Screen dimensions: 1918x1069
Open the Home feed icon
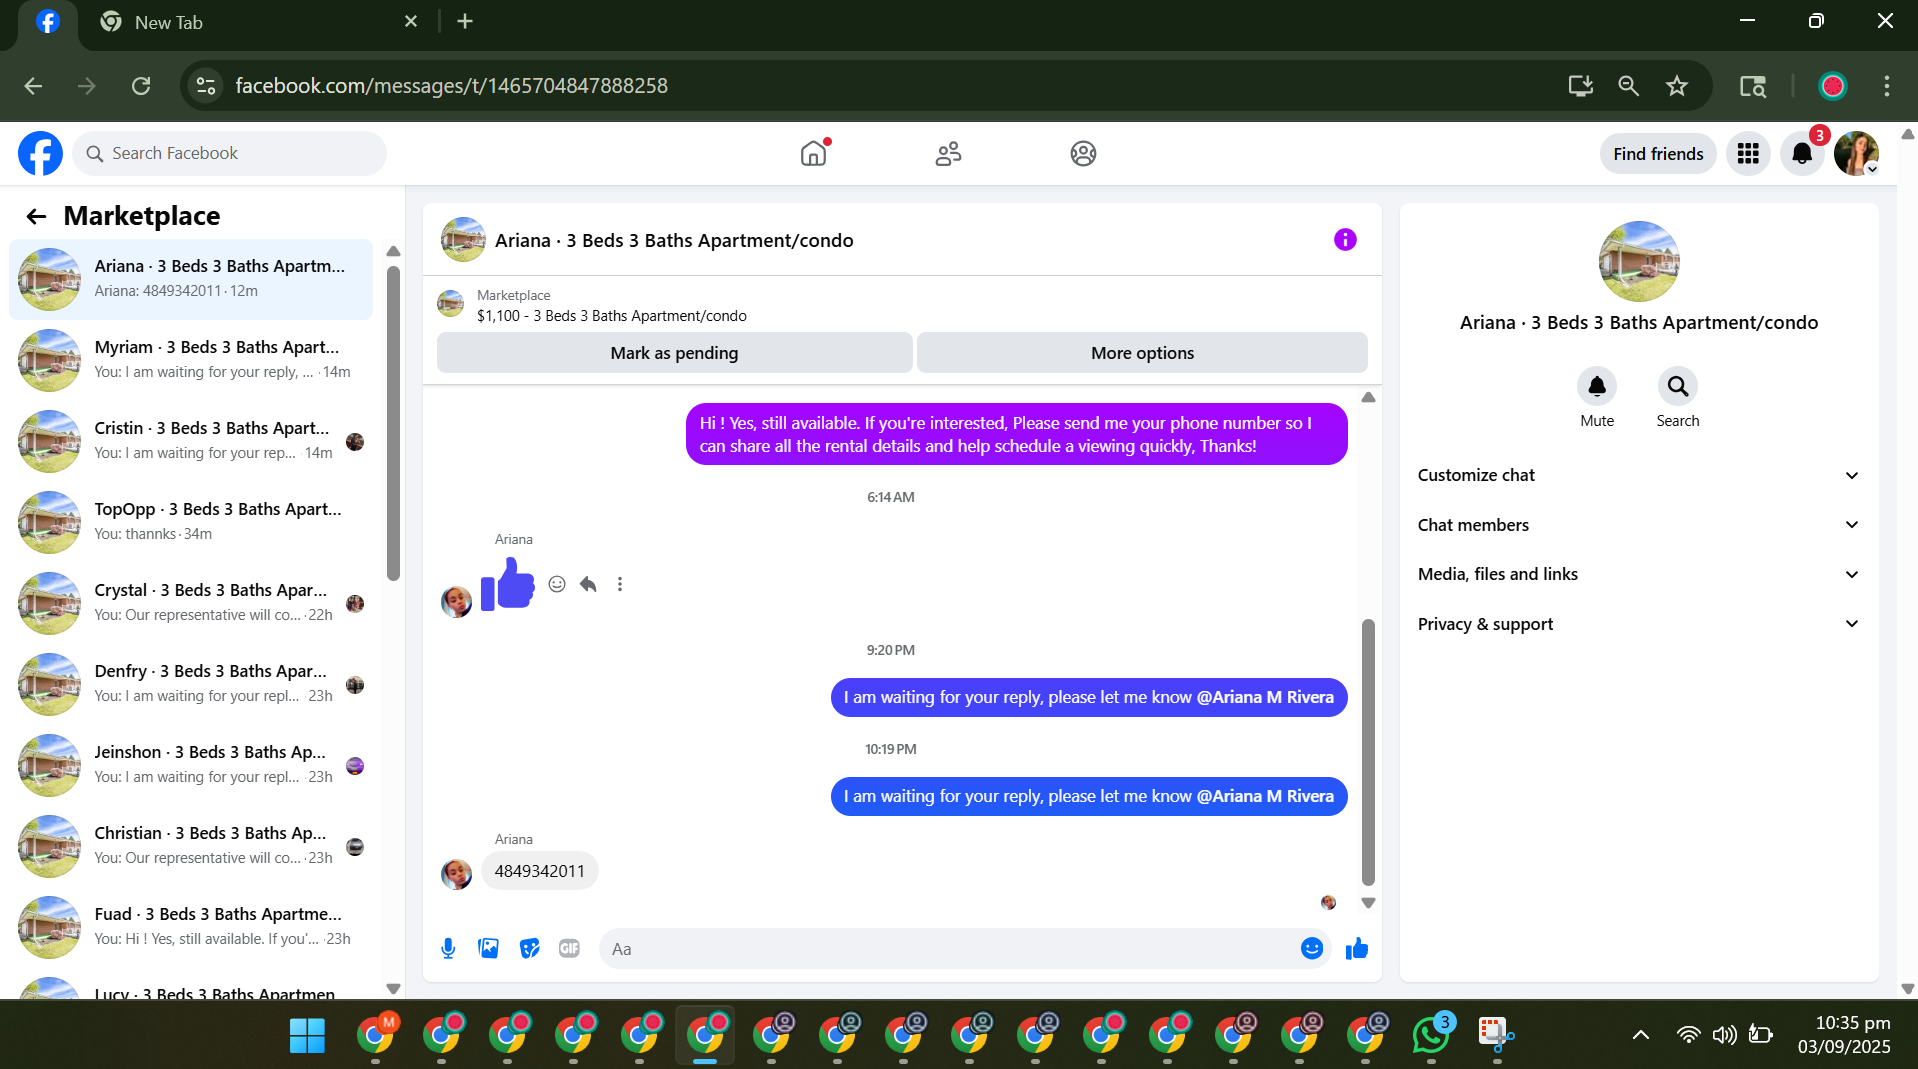(814, 153)
